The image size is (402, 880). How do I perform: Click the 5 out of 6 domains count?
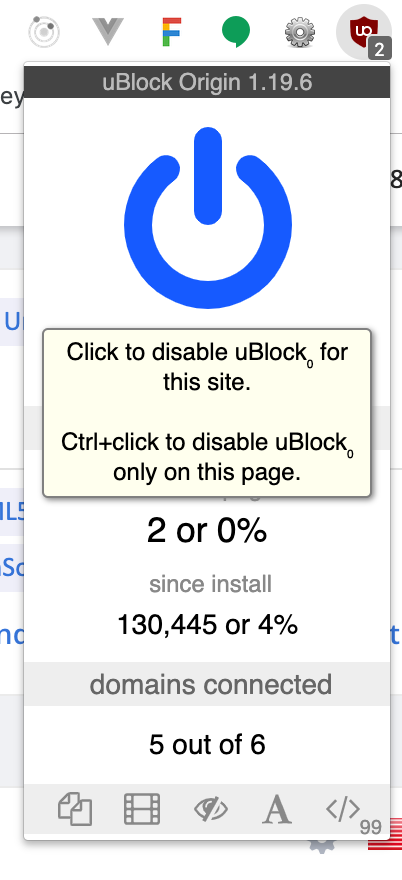coord(207,744)
